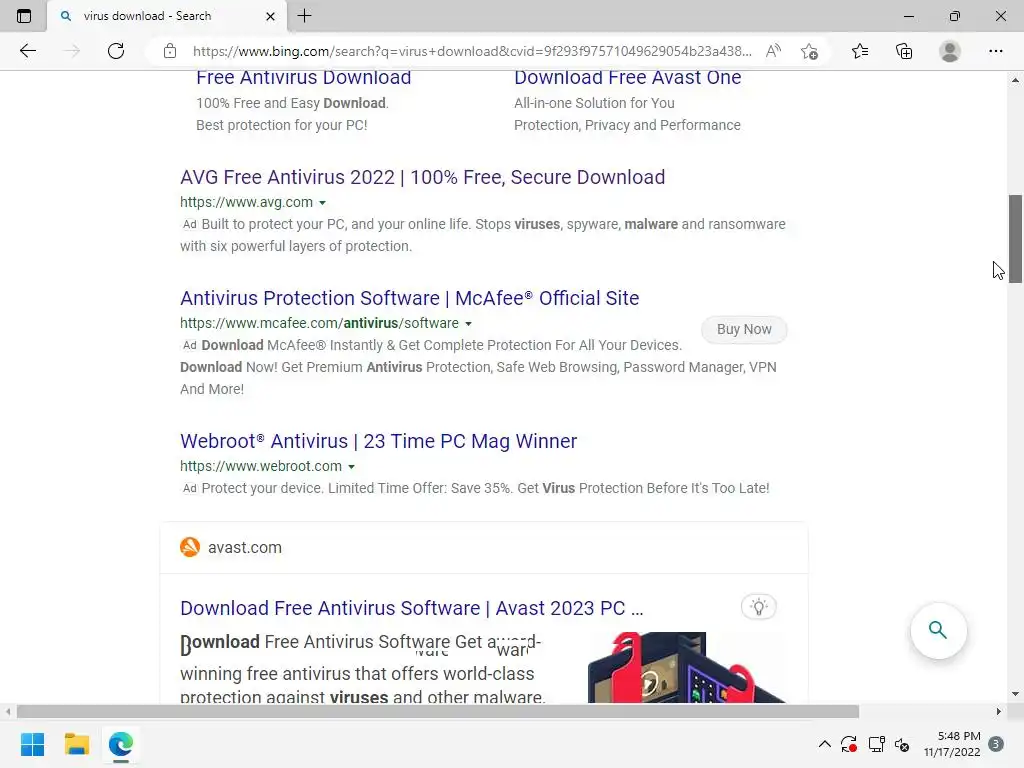Open File Explorer from taskbar
Screen dimensions: 1024x768
(76, 744)
